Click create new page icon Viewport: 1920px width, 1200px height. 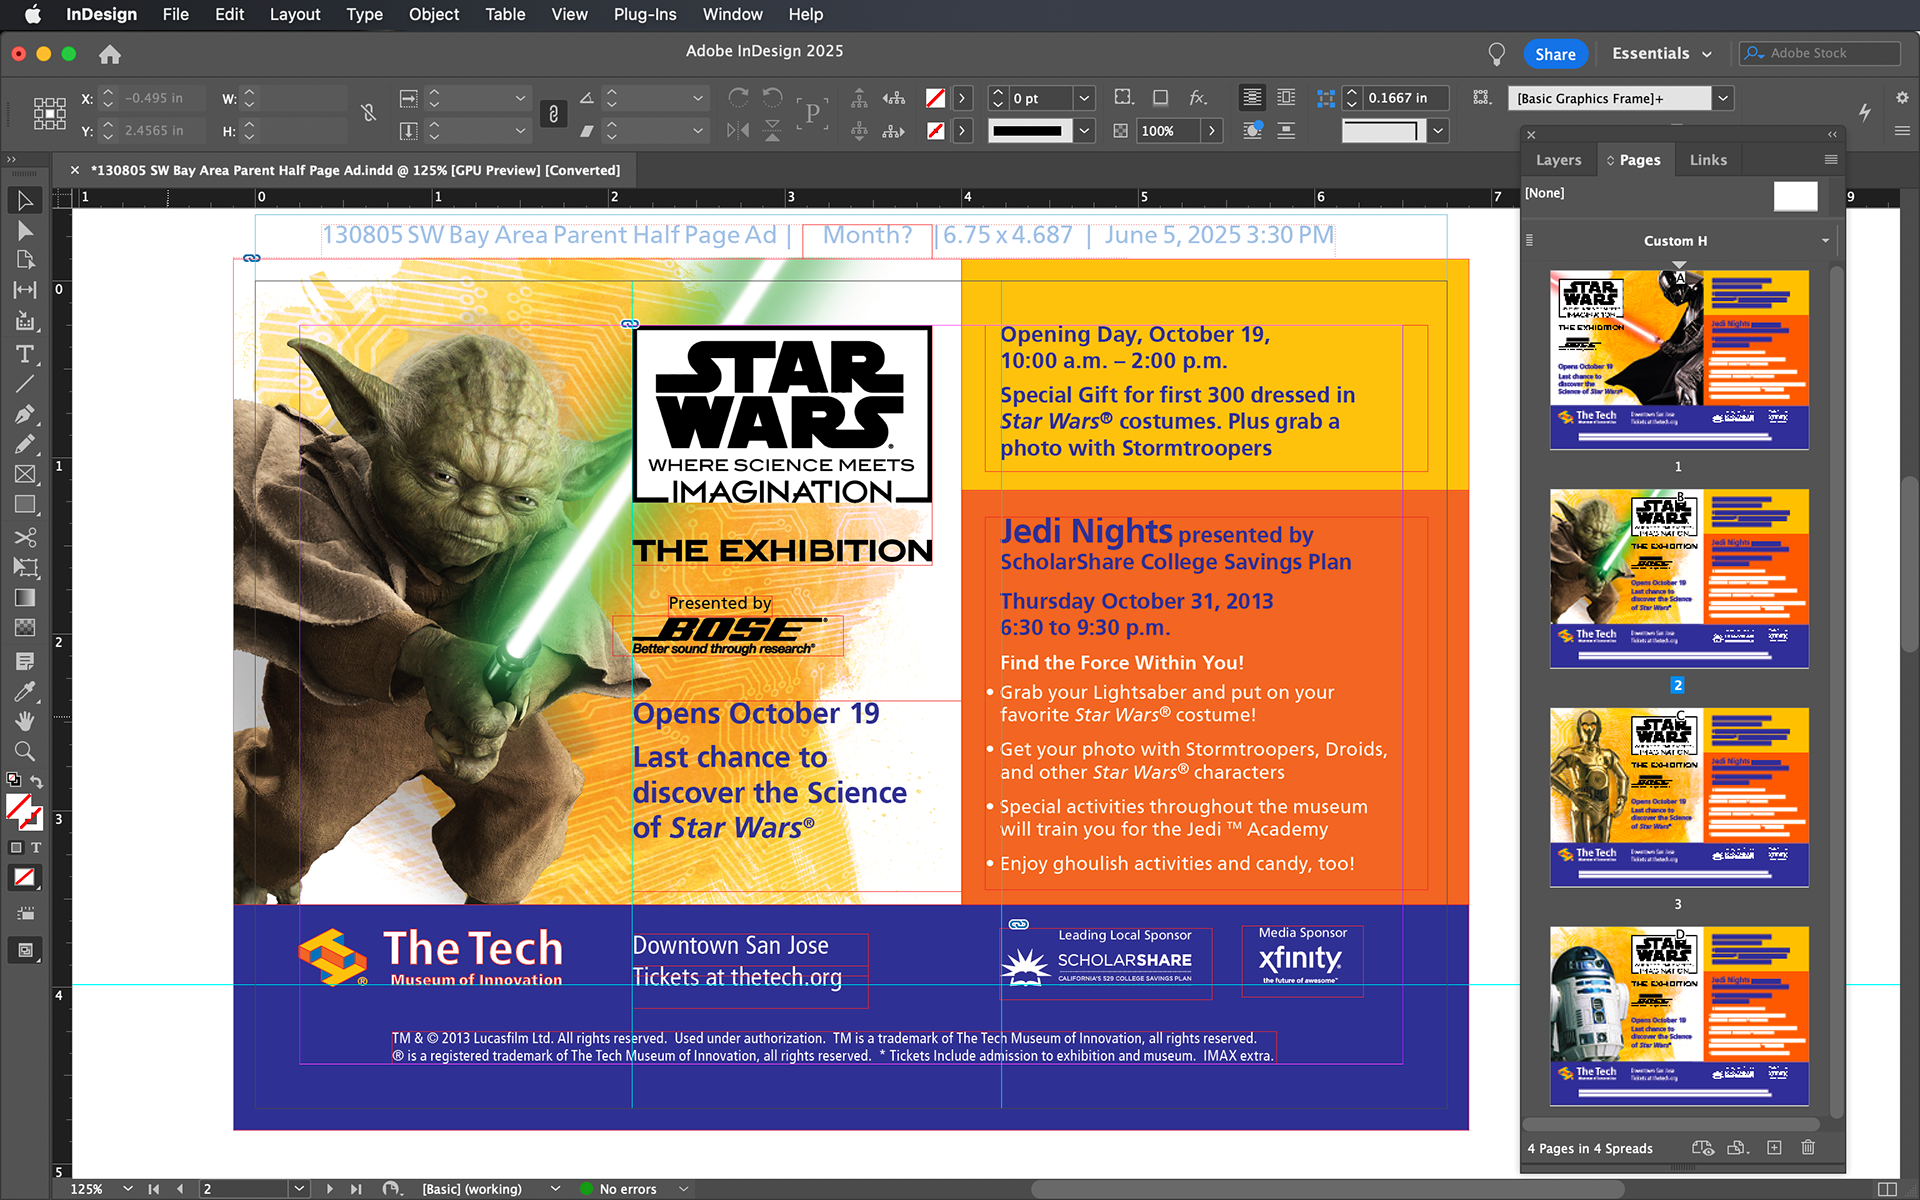coord(1774,1148)
